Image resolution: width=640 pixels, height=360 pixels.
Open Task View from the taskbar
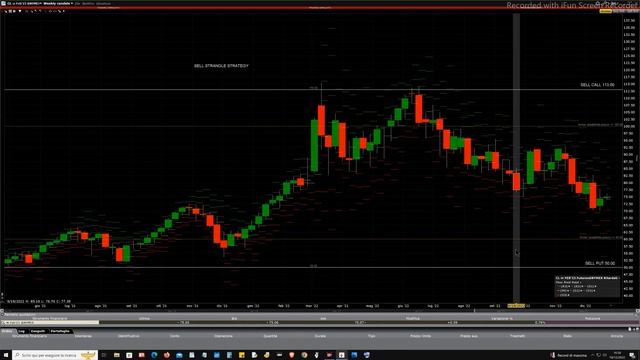[104, 355]
